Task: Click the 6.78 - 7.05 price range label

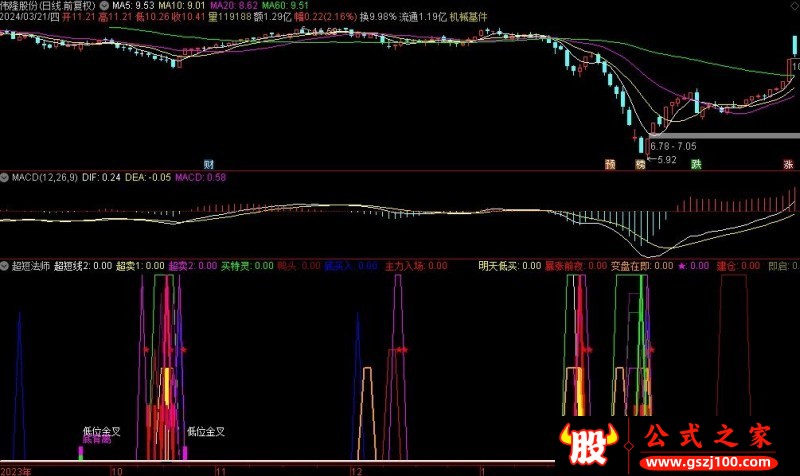Action: tap(673, 146)
